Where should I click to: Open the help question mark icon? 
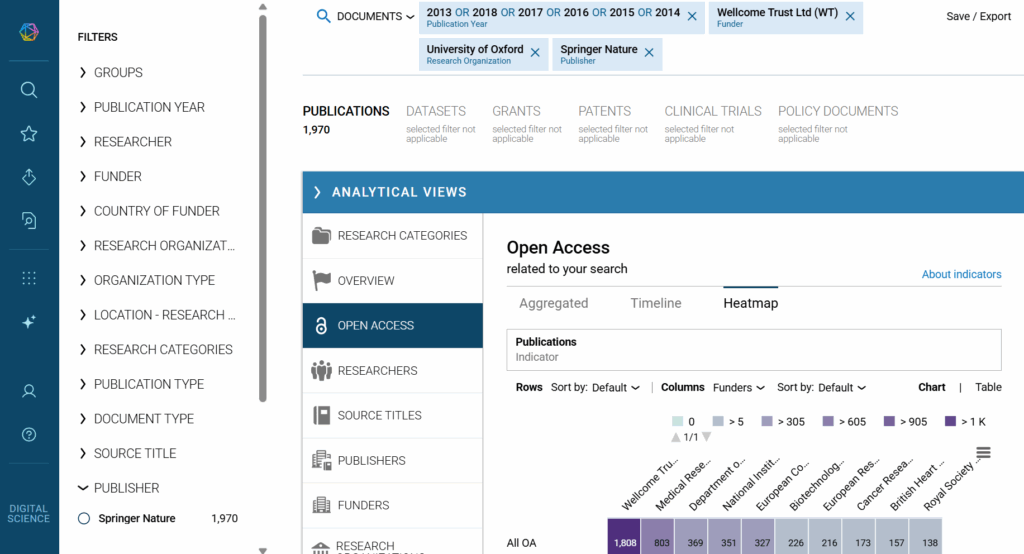(x=29, y=434)
